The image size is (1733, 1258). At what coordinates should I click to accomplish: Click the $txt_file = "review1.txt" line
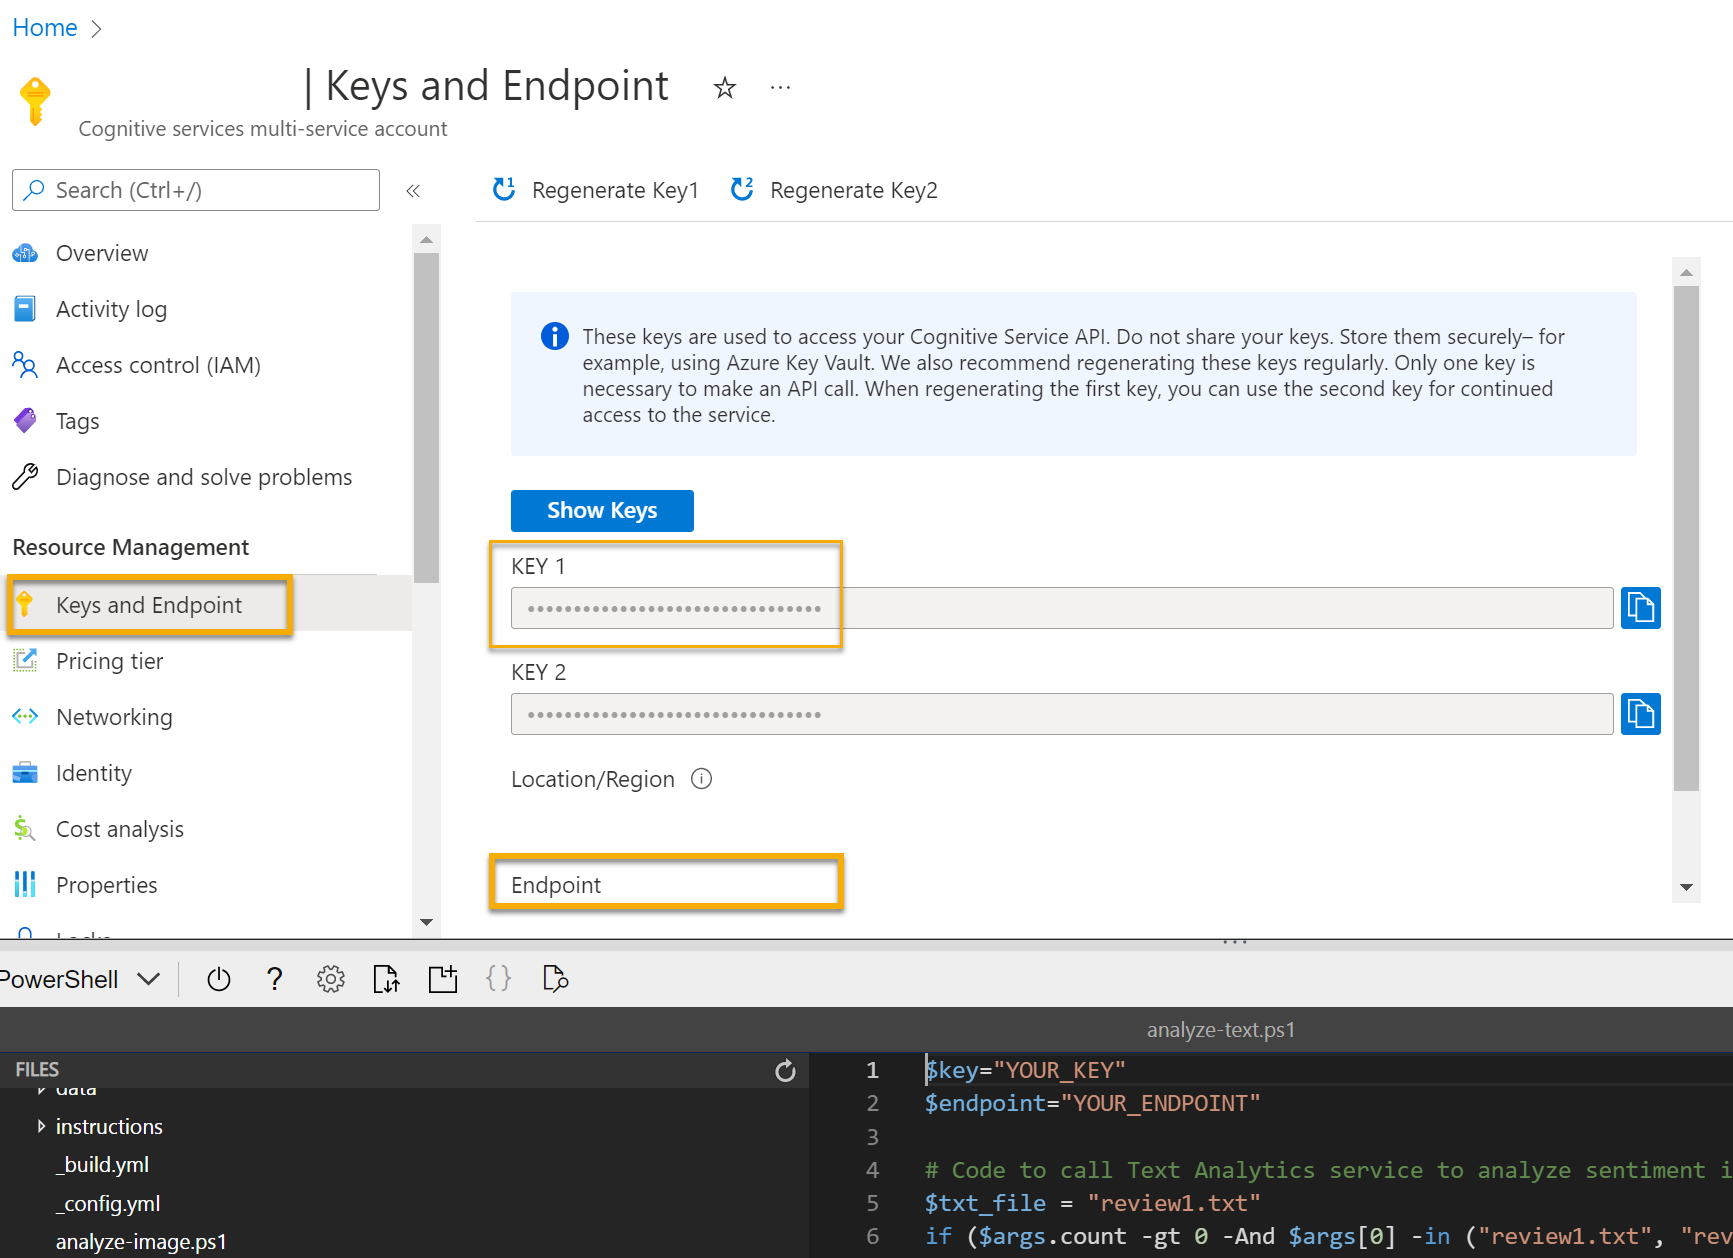(1092, 1203)
